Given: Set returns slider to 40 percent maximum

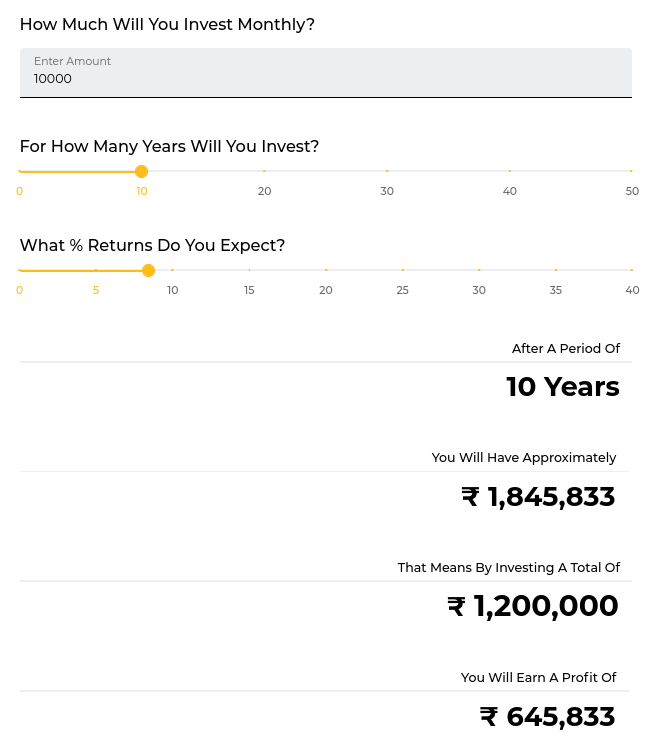Looking at the screenshot, I should (x=631, y=270).
